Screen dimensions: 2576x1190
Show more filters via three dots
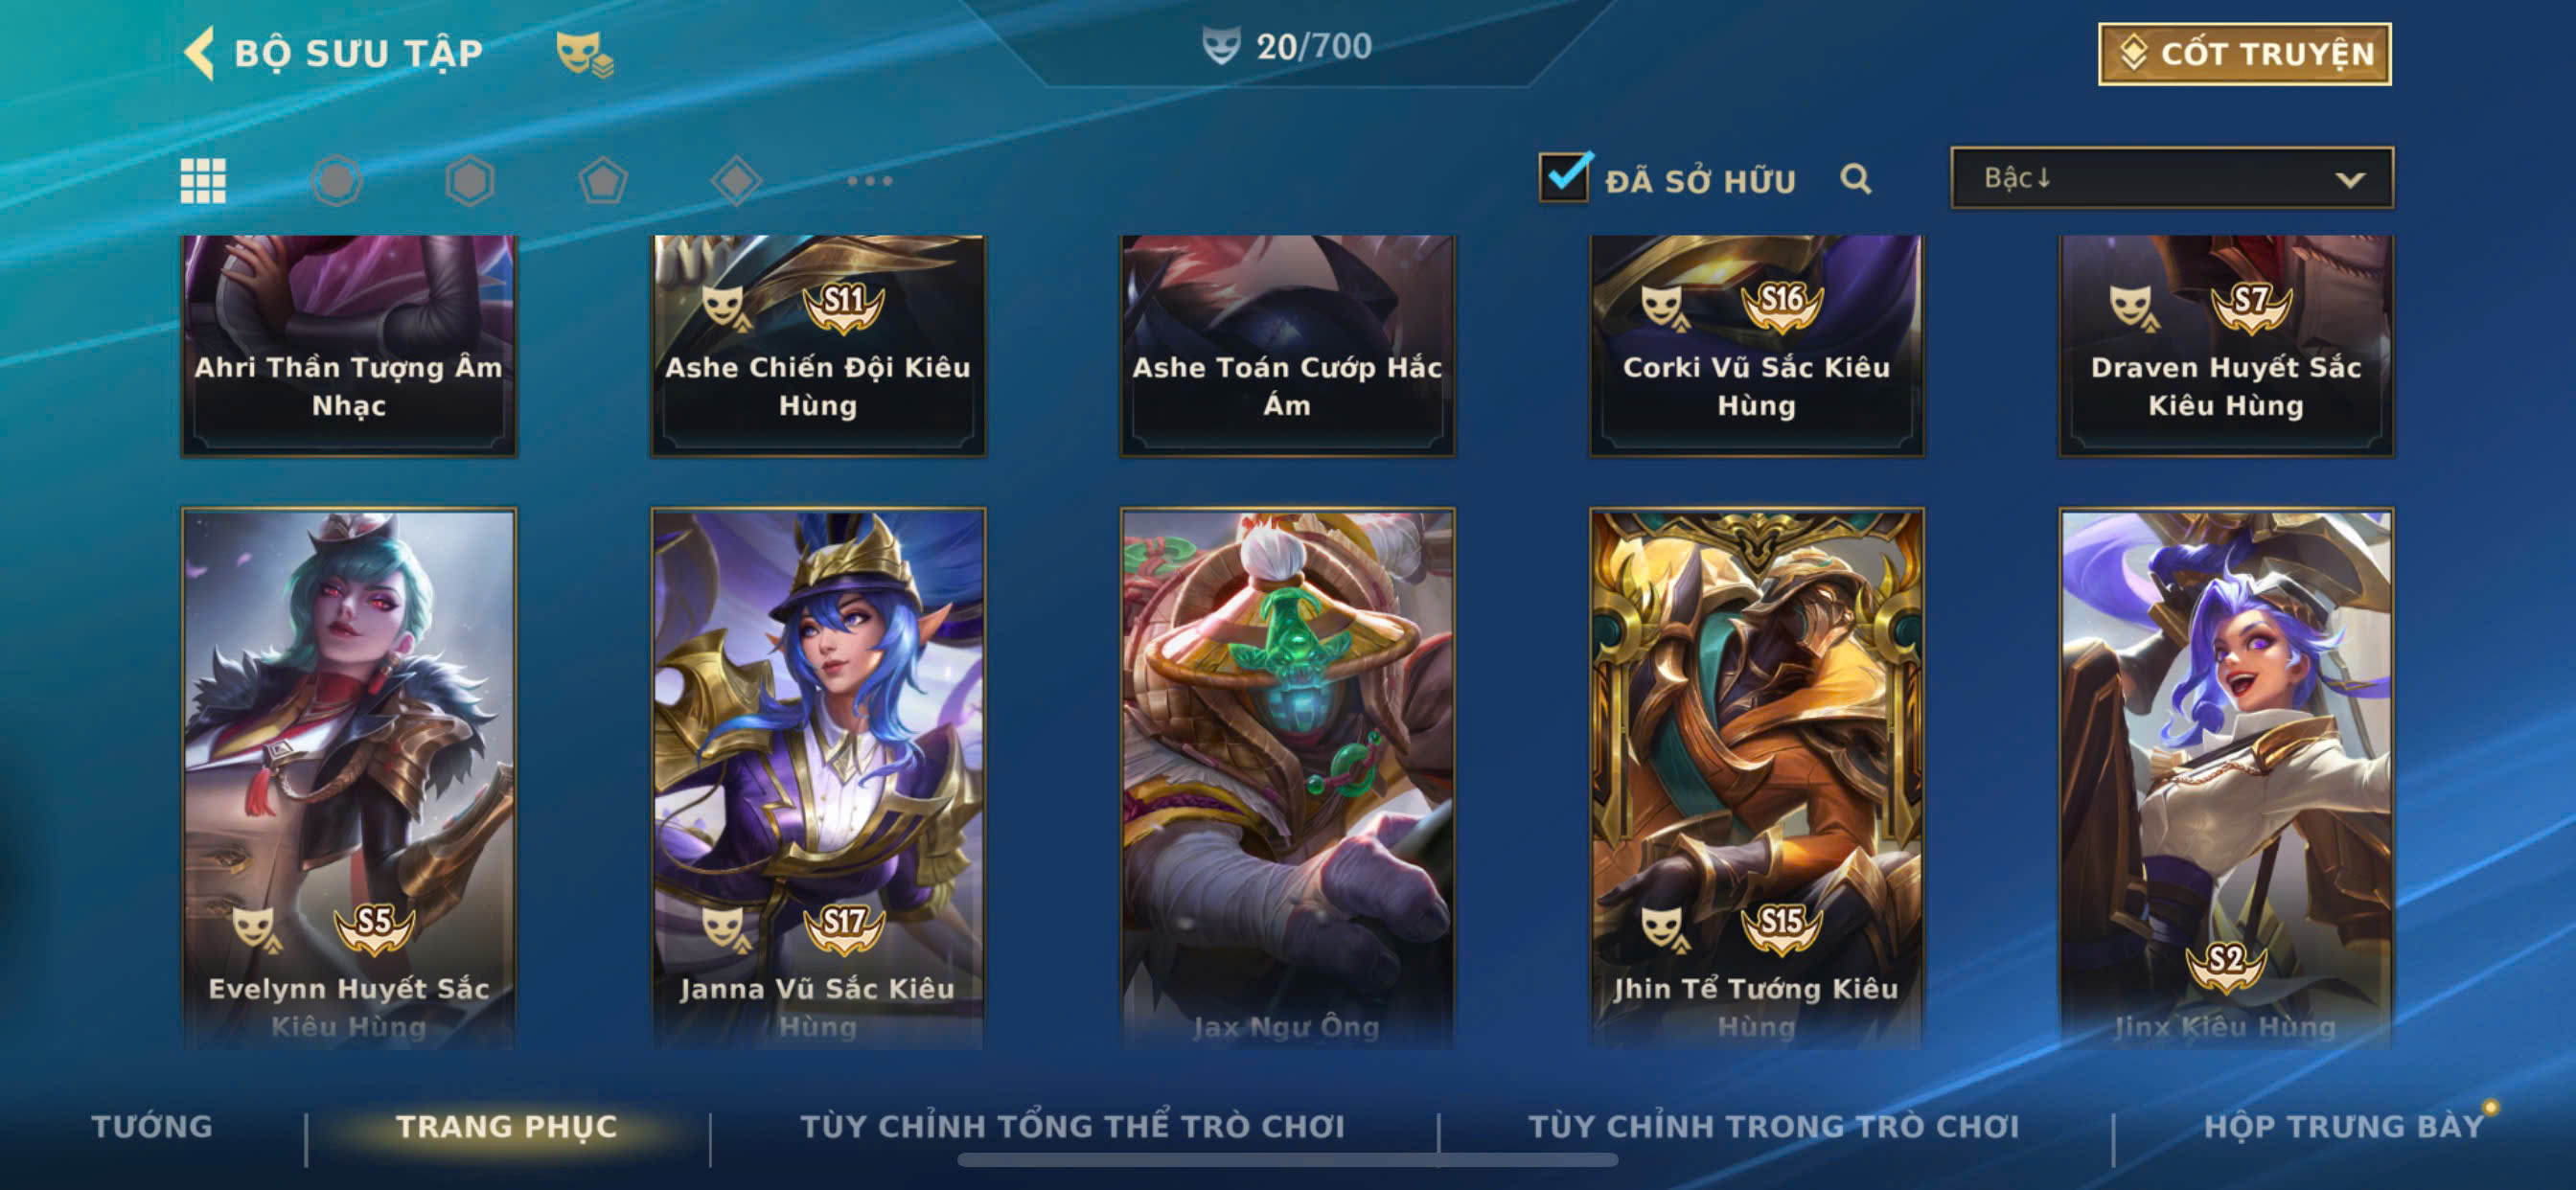tap(869, 181)
